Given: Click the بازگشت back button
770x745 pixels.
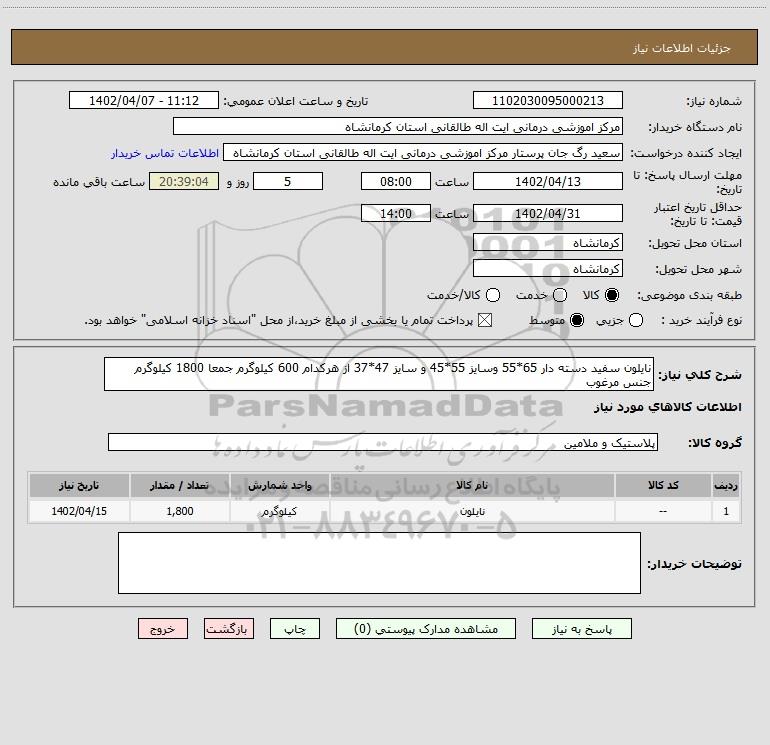Looking at the screenshot, I should point(229,629).
